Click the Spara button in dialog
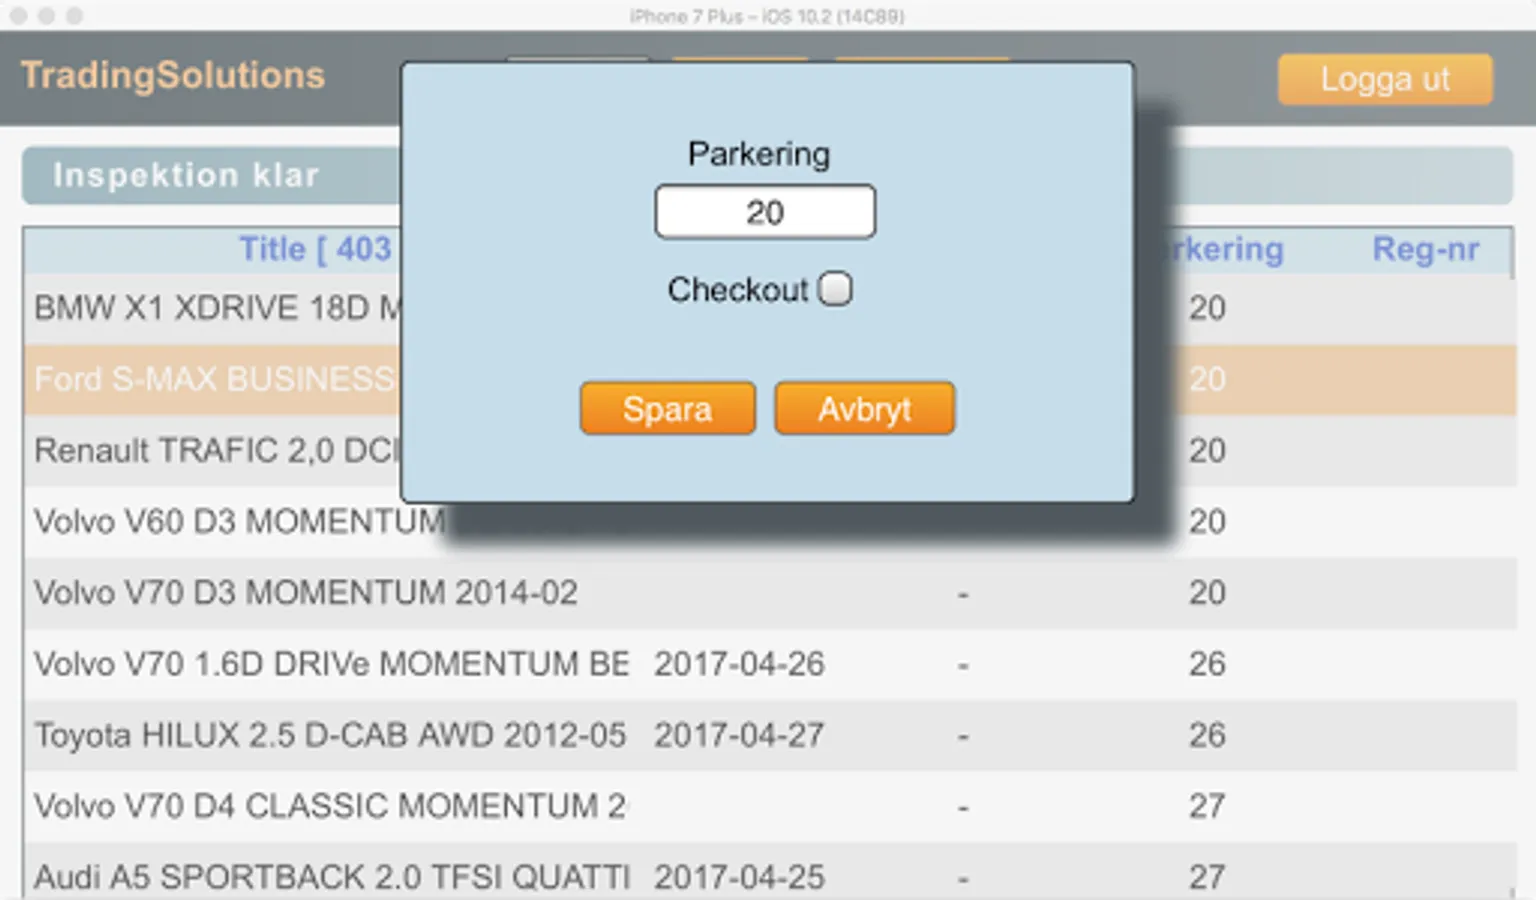This screenshot has width=1536, height=900. (667, 408)
